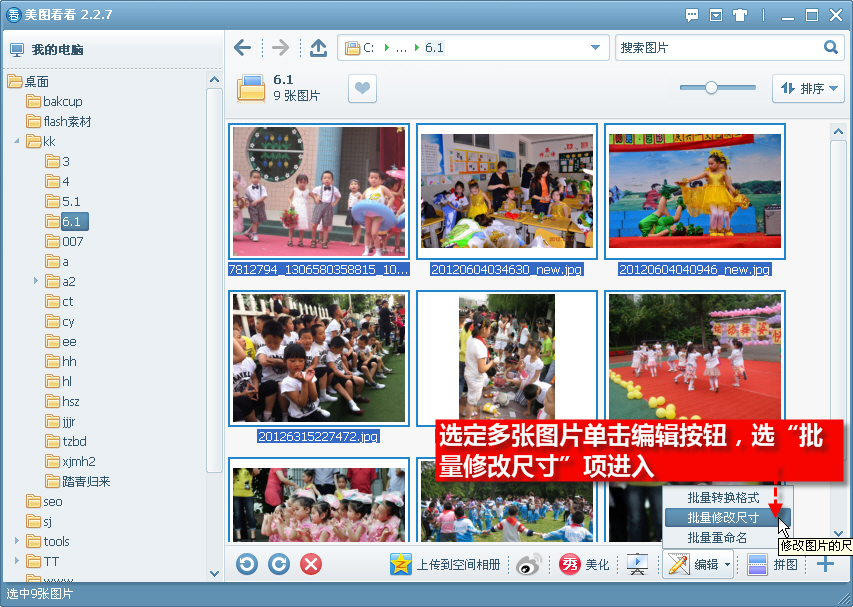This screenshot has height=607, width=853.
Task: Click the search magnifier icon
Action: coord(831,47)
